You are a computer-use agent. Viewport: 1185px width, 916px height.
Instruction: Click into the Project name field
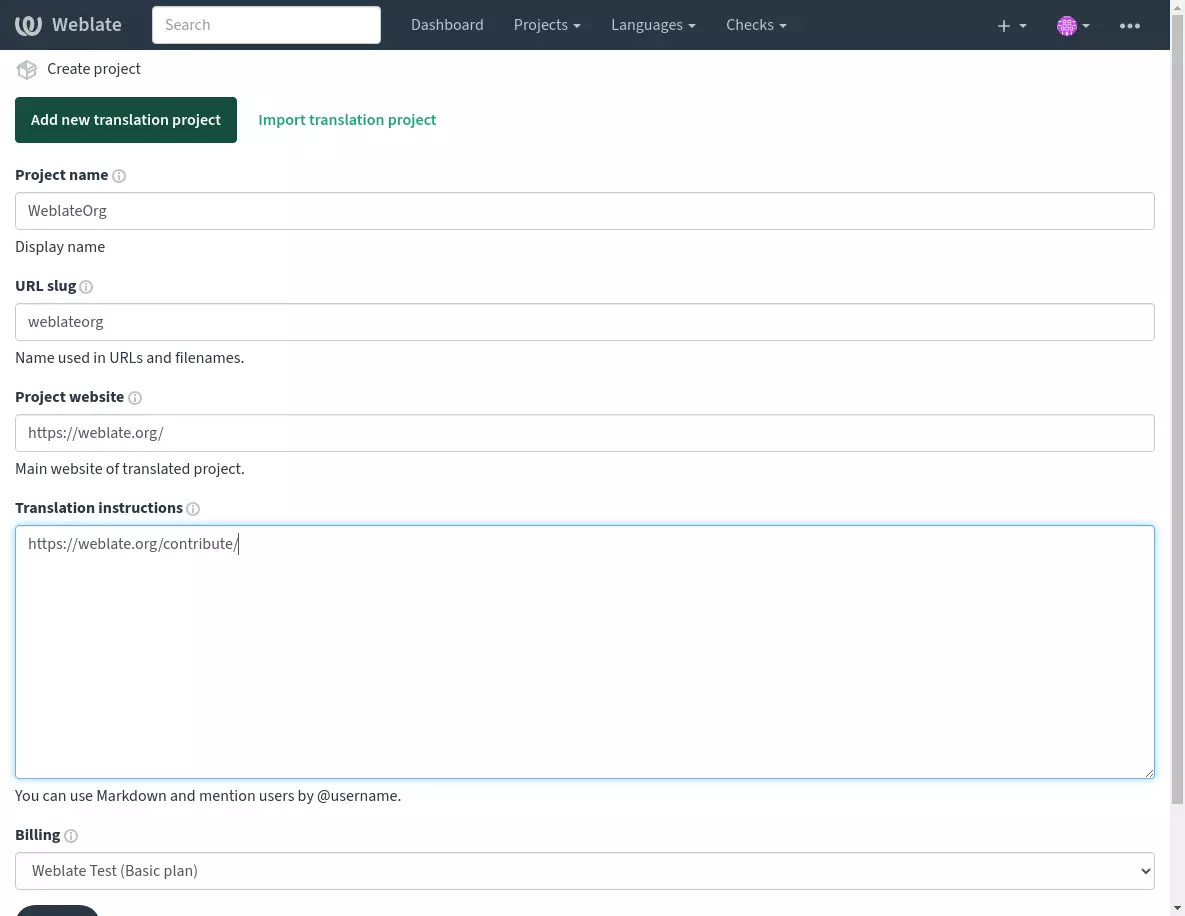(x=585, y=211)
